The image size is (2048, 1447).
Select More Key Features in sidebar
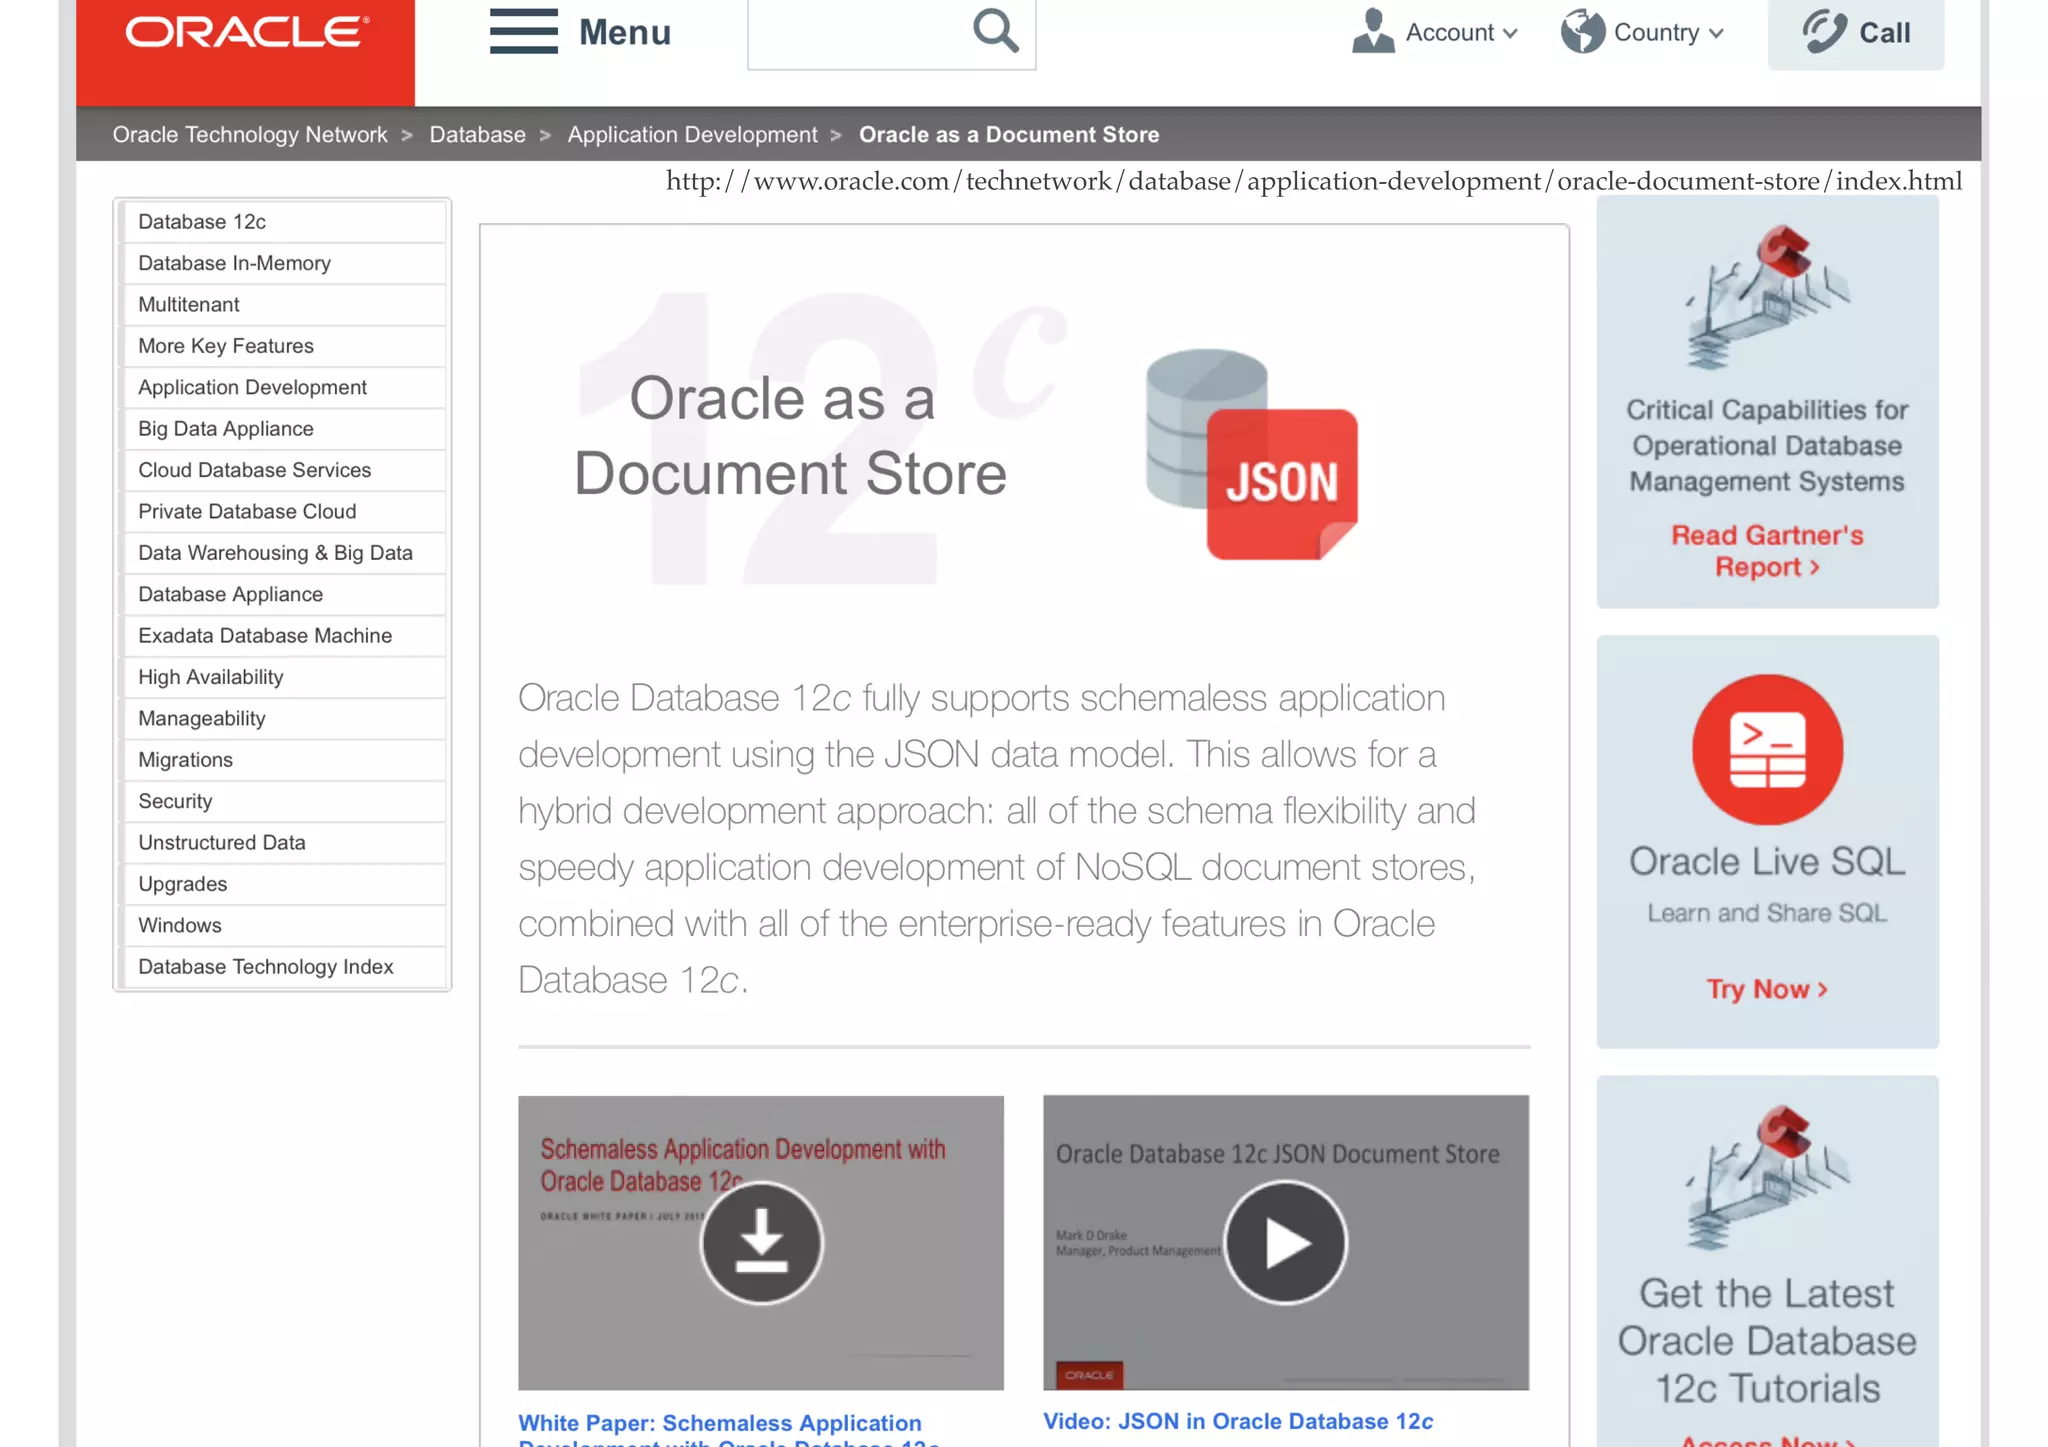(284, 346)
